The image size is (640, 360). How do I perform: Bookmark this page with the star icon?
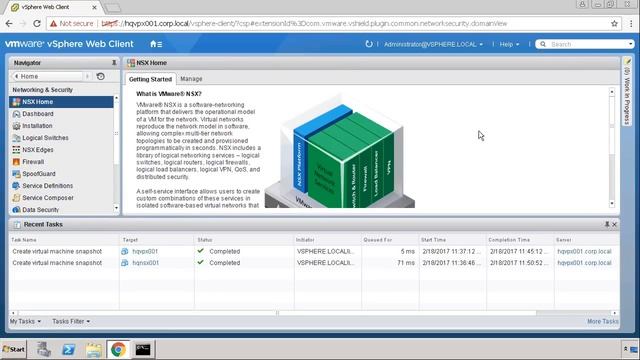pyautogui.click(x=614, y=24)
